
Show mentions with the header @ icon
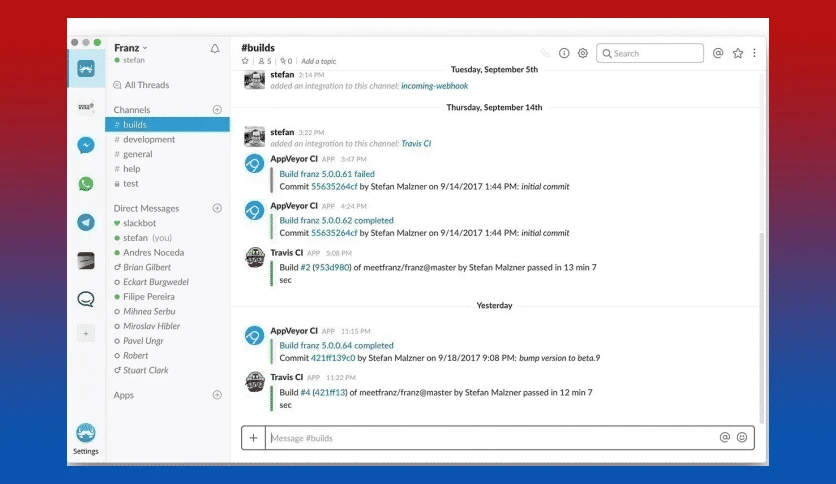(x=718, y=53)
